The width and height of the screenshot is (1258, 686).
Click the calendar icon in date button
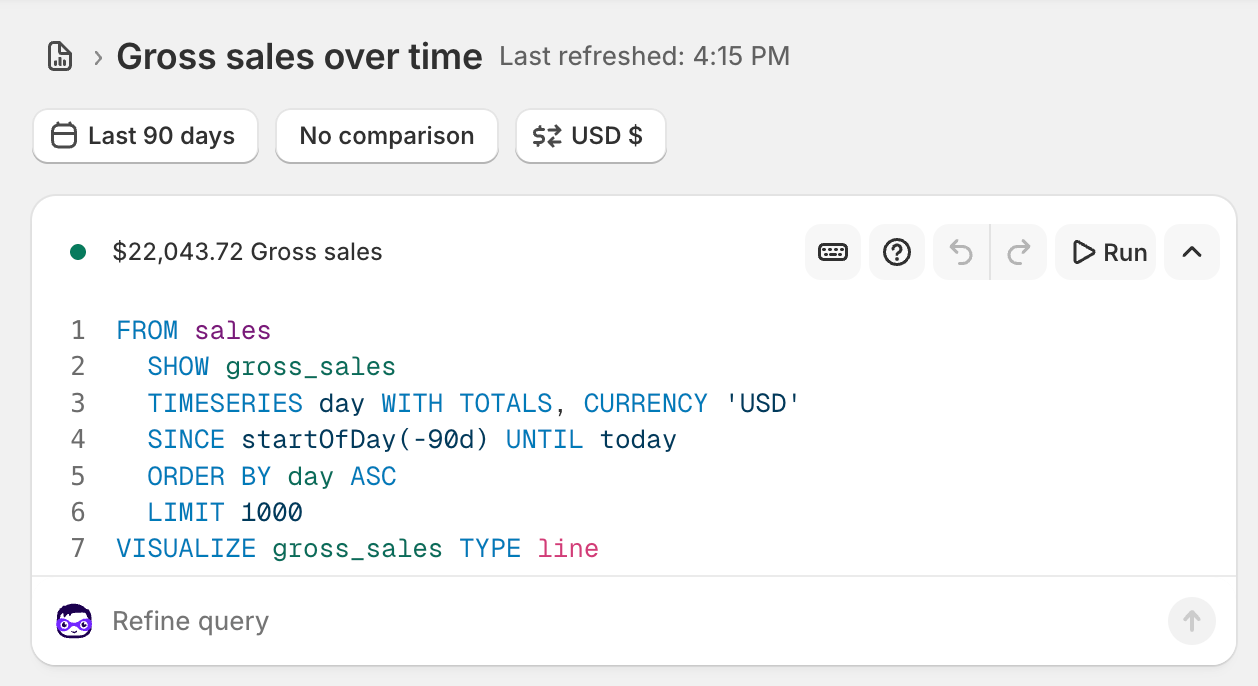click(64, 136)
